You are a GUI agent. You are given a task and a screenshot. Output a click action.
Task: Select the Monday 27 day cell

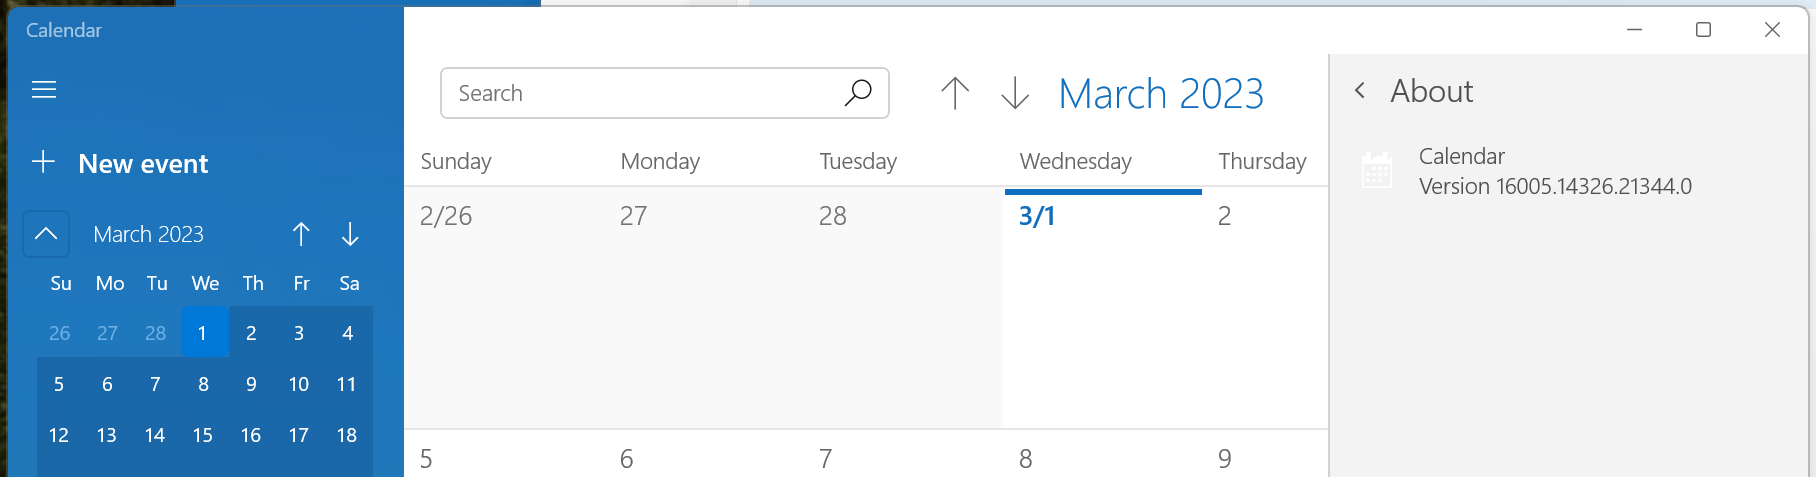pos(704,308)
